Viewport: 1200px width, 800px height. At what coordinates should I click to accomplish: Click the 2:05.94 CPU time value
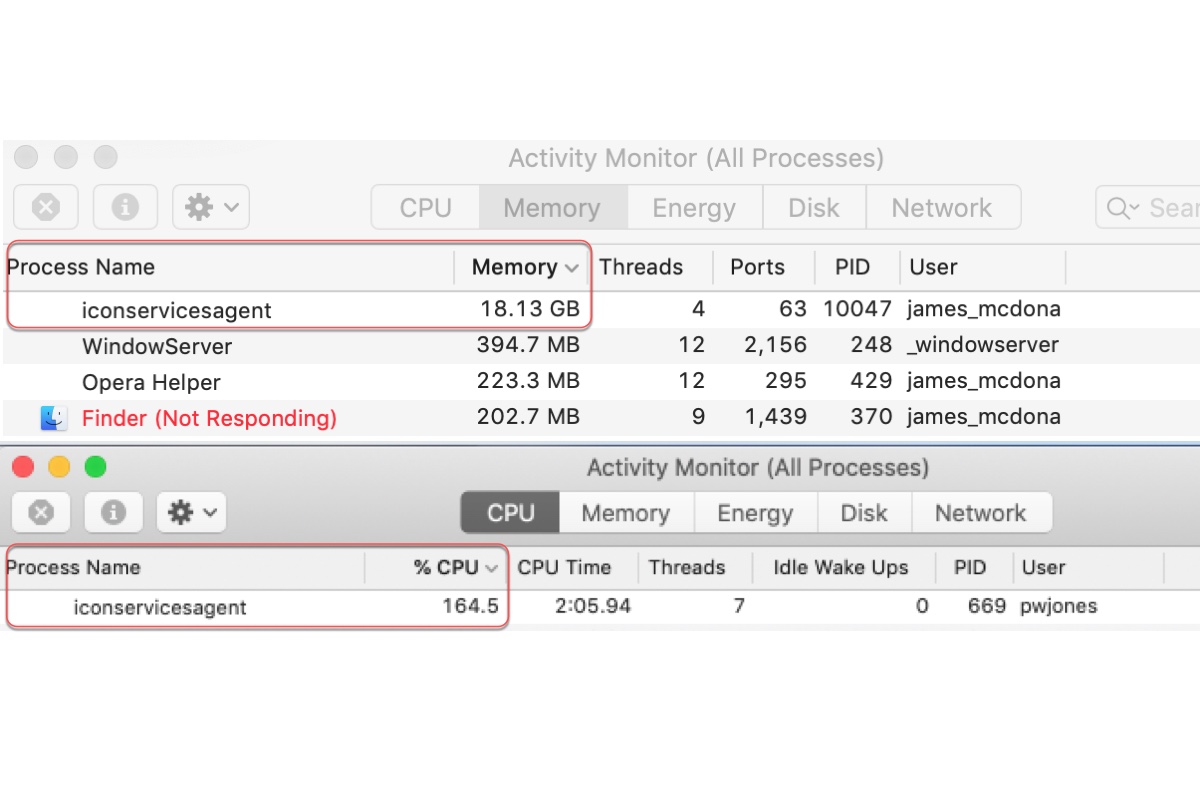(593, 606)
